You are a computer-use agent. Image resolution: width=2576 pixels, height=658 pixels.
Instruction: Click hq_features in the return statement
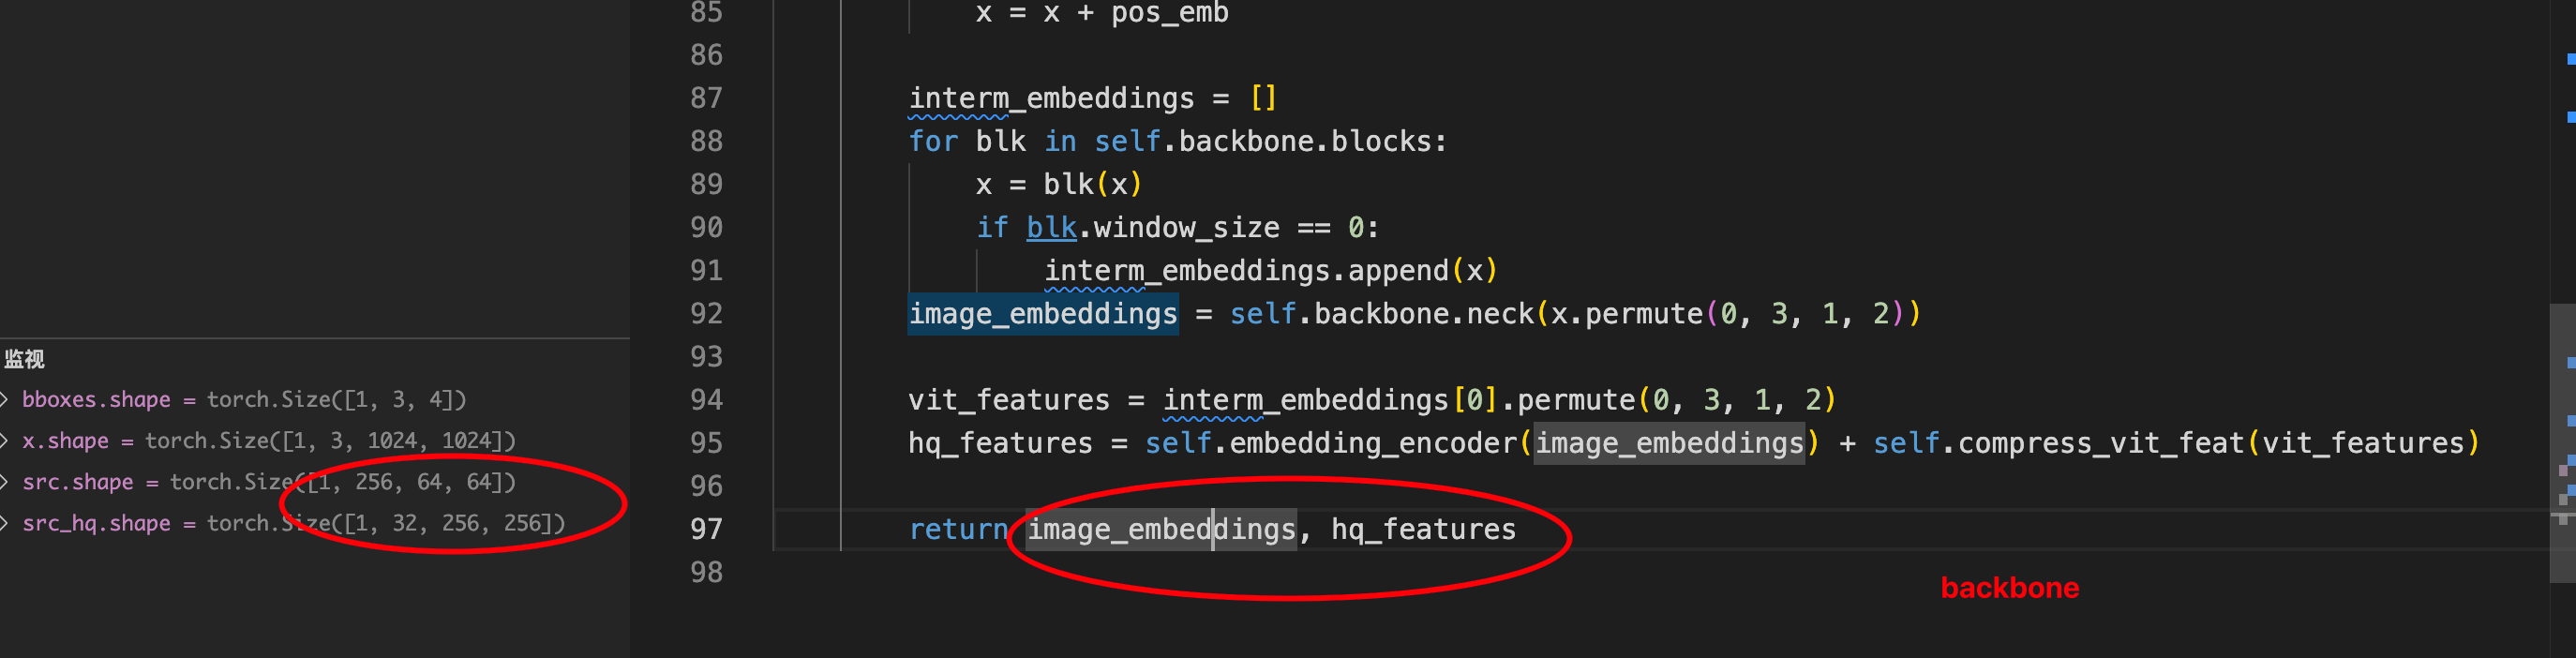click(x=1423, y=529)
